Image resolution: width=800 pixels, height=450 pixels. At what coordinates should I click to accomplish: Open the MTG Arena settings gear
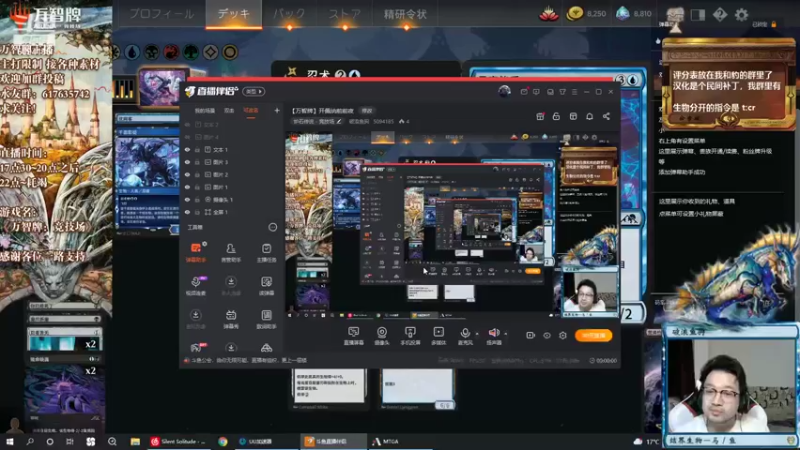coord(741,14)
